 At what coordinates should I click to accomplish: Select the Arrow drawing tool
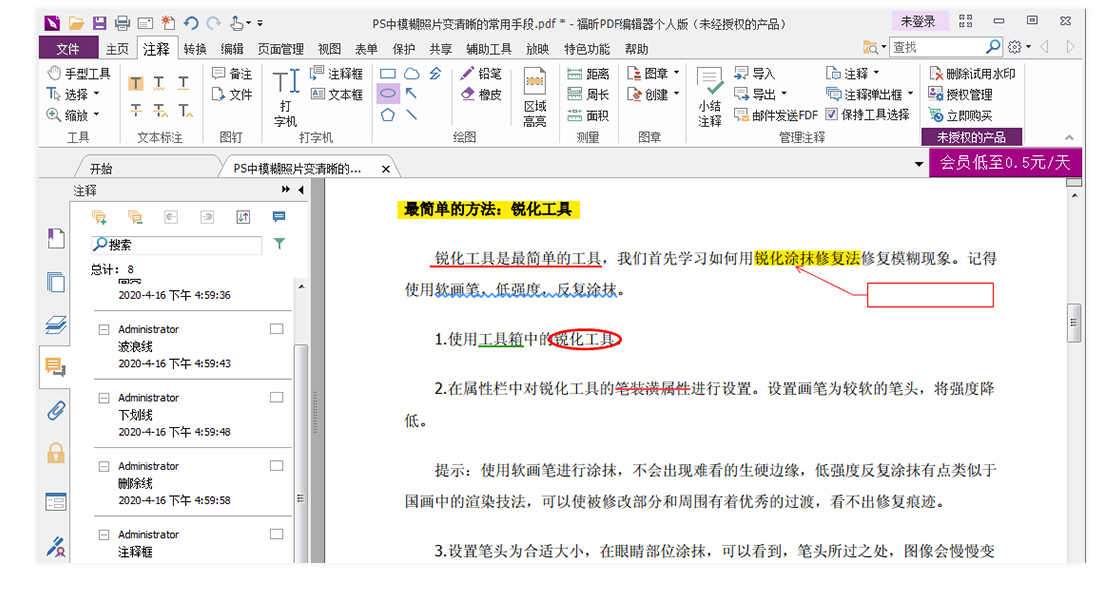[x=411, y=93]
